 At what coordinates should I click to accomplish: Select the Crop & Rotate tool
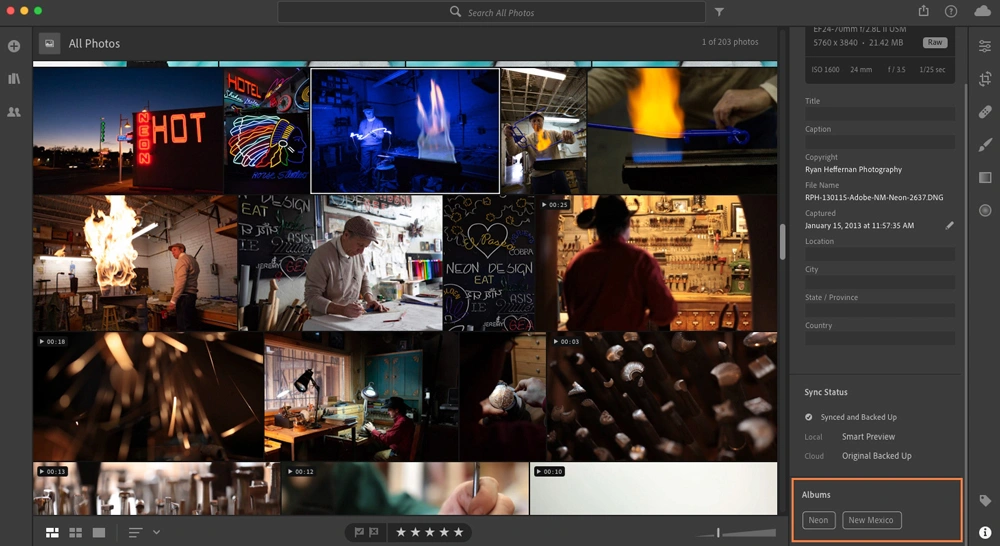coord(985,79)
